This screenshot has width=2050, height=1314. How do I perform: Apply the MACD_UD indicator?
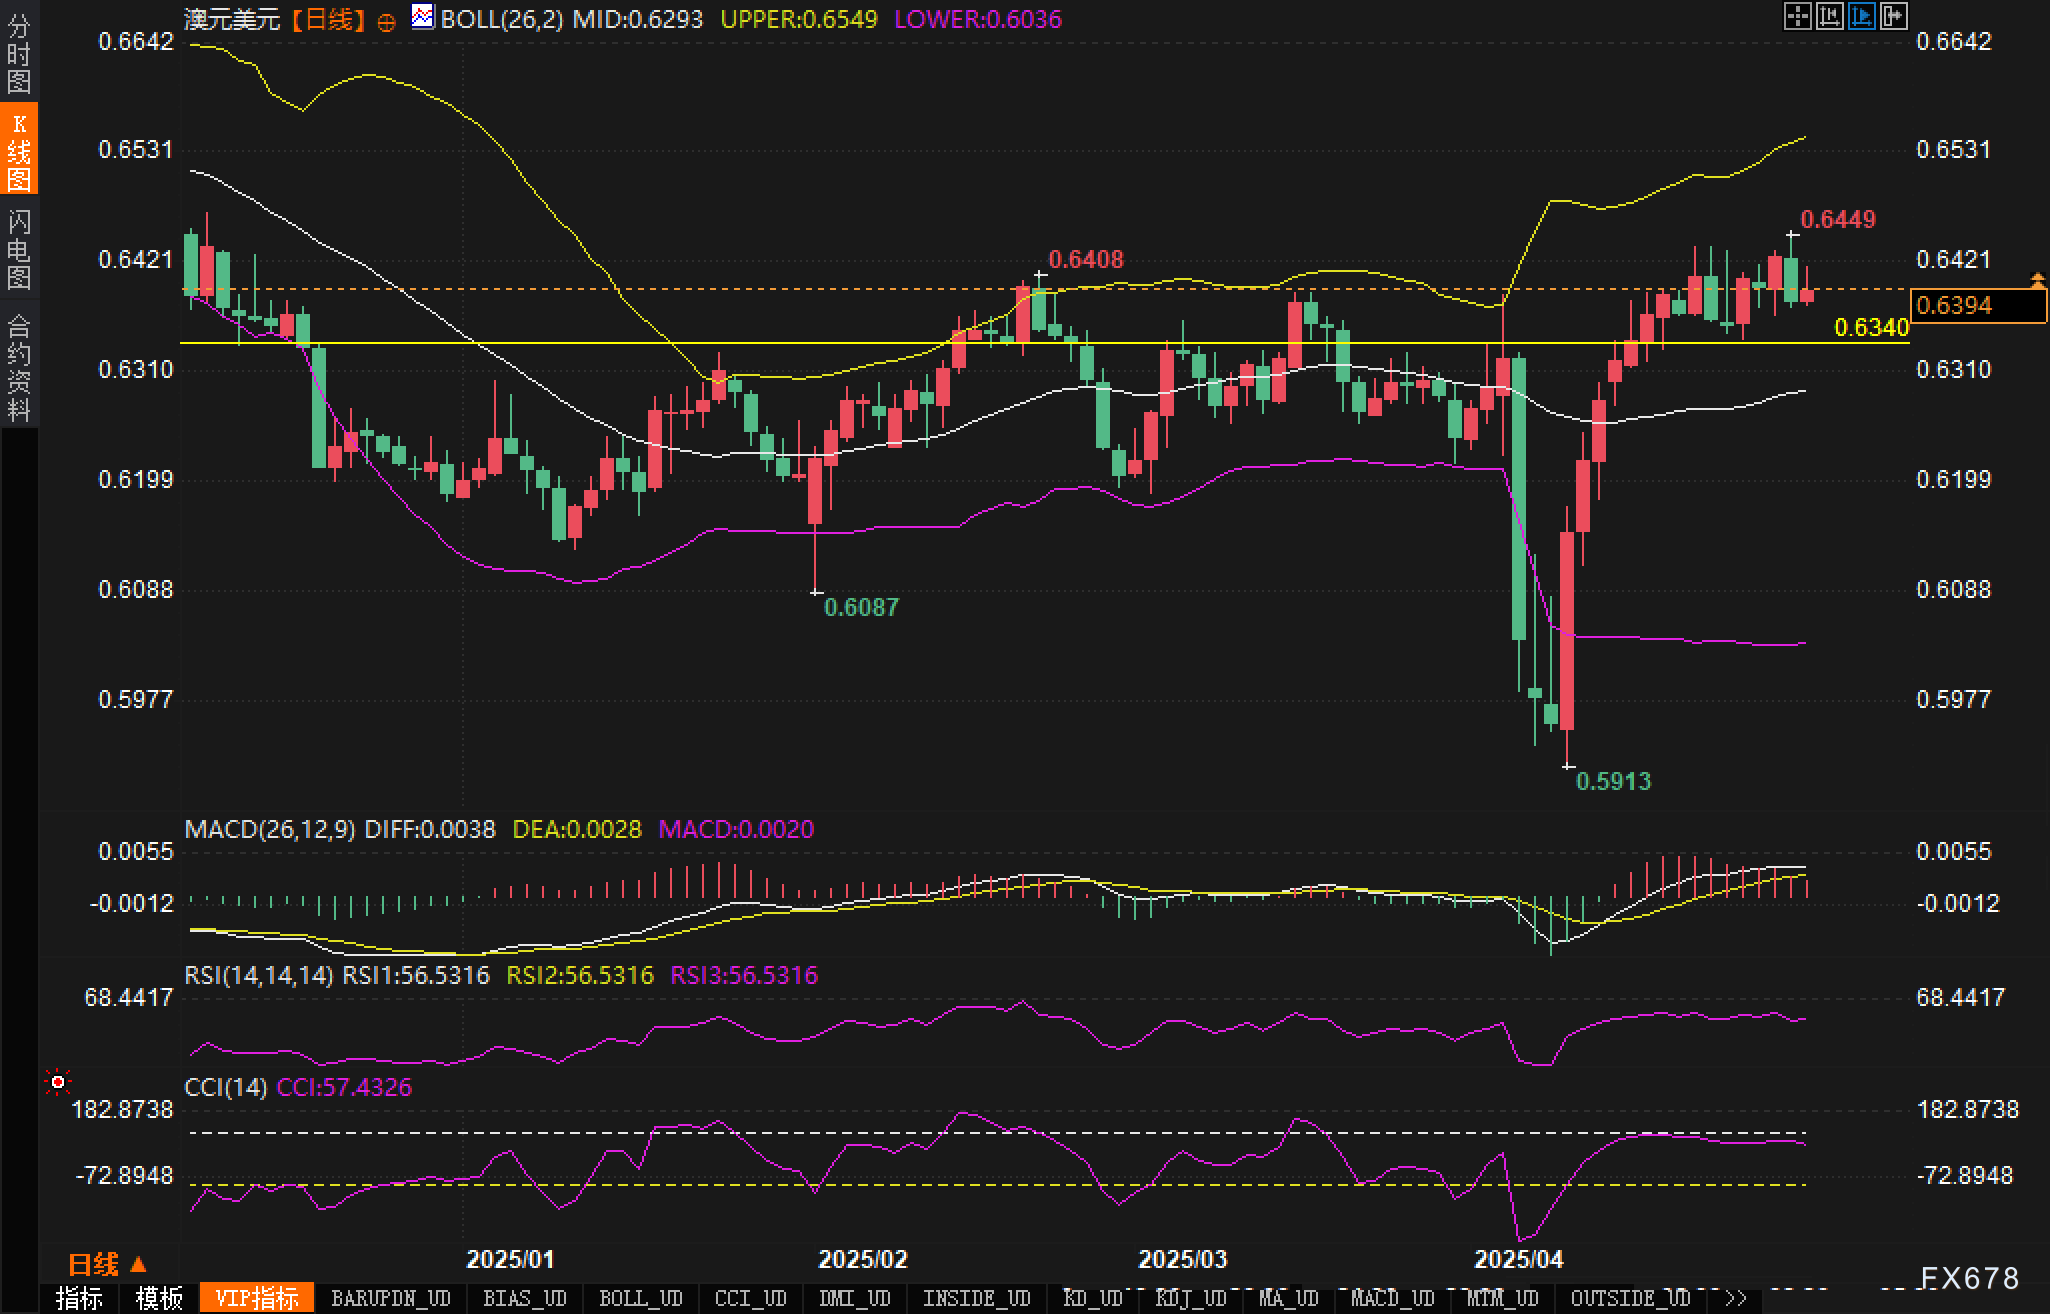pos(1392,1298)
